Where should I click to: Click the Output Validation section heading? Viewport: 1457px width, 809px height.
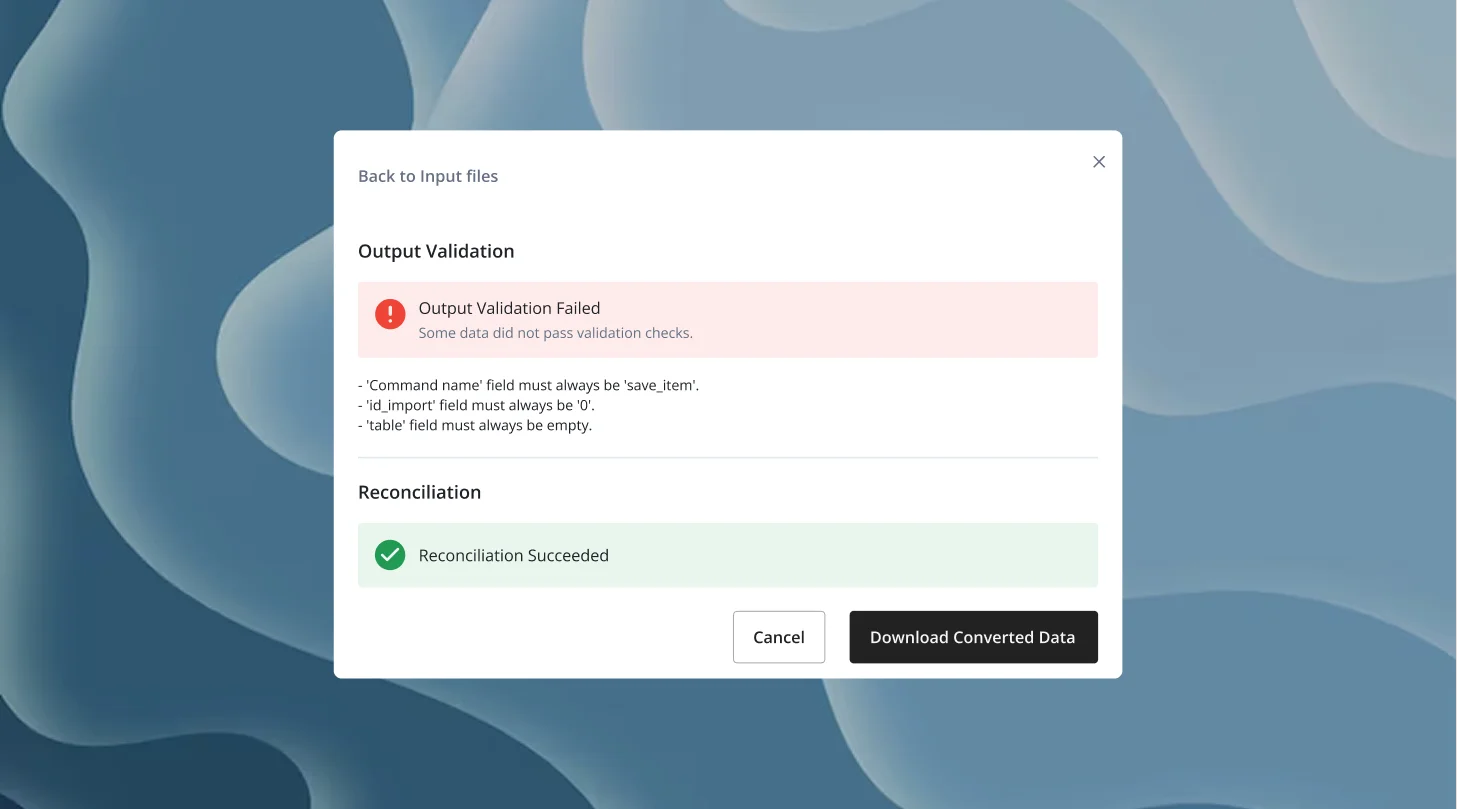[436, 251]
